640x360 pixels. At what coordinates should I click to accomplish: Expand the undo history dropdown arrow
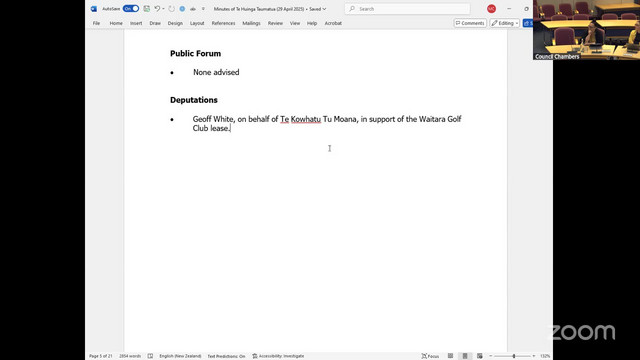click(x=163, y=9)
